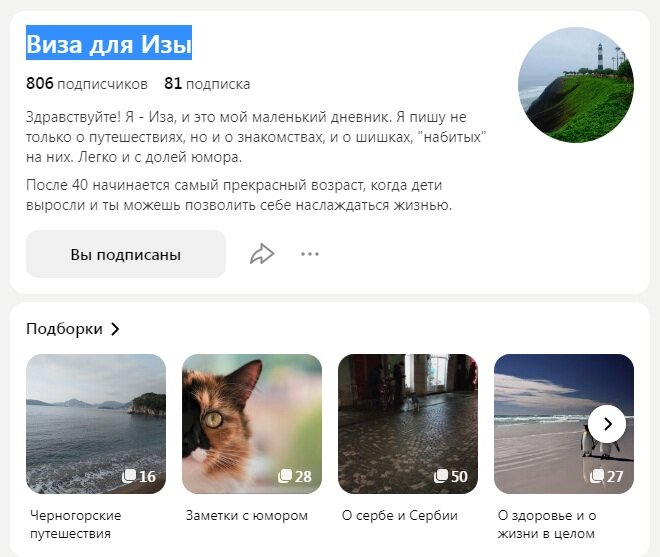Screen dimensions: 660x557
Task: Open the Подборки heading link
Action: tap(64, 329)
